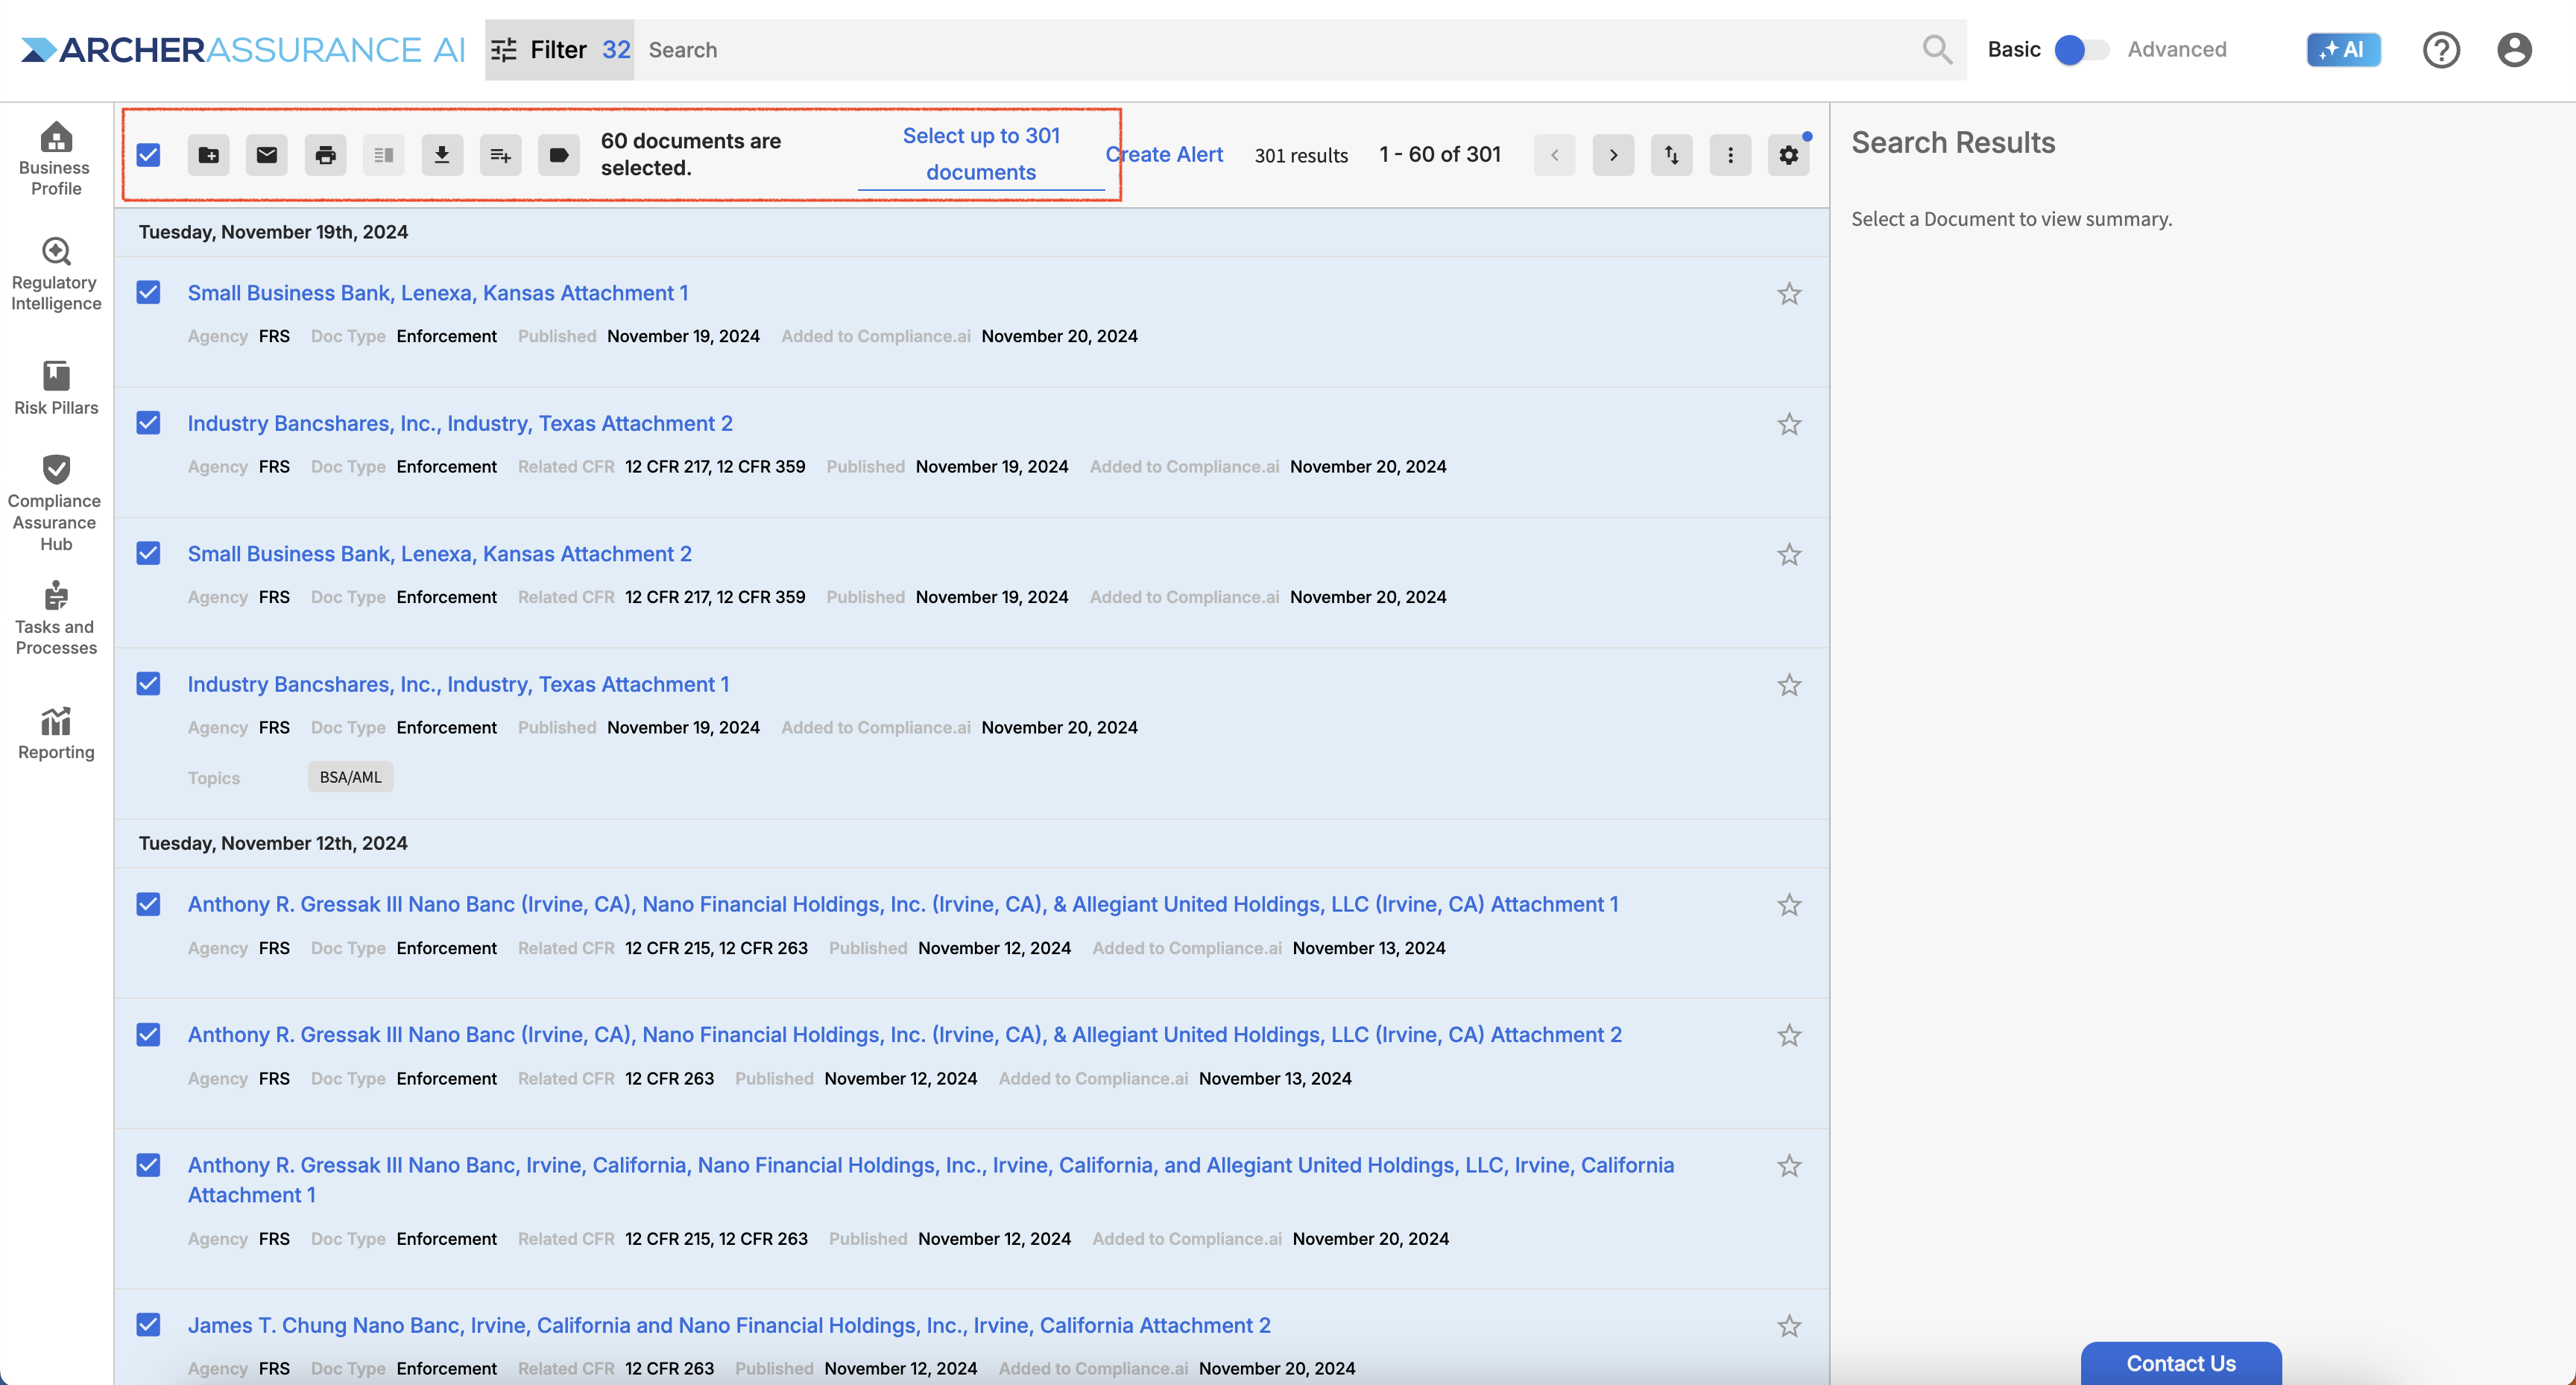The height and width of the screenshot is (1385, 2576).
Task: Star the Small Business Bank Attachment 1 document
Action: point(1788,294)
